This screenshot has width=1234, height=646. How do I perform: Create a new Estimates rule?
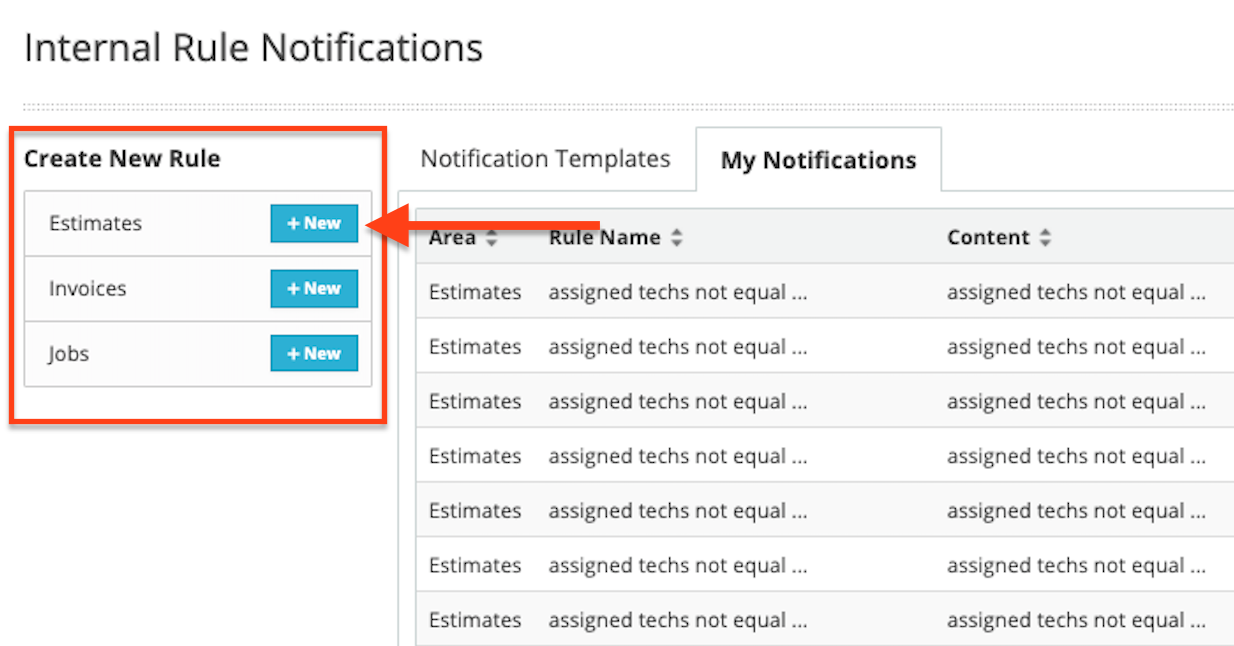(x=313, y=223)
